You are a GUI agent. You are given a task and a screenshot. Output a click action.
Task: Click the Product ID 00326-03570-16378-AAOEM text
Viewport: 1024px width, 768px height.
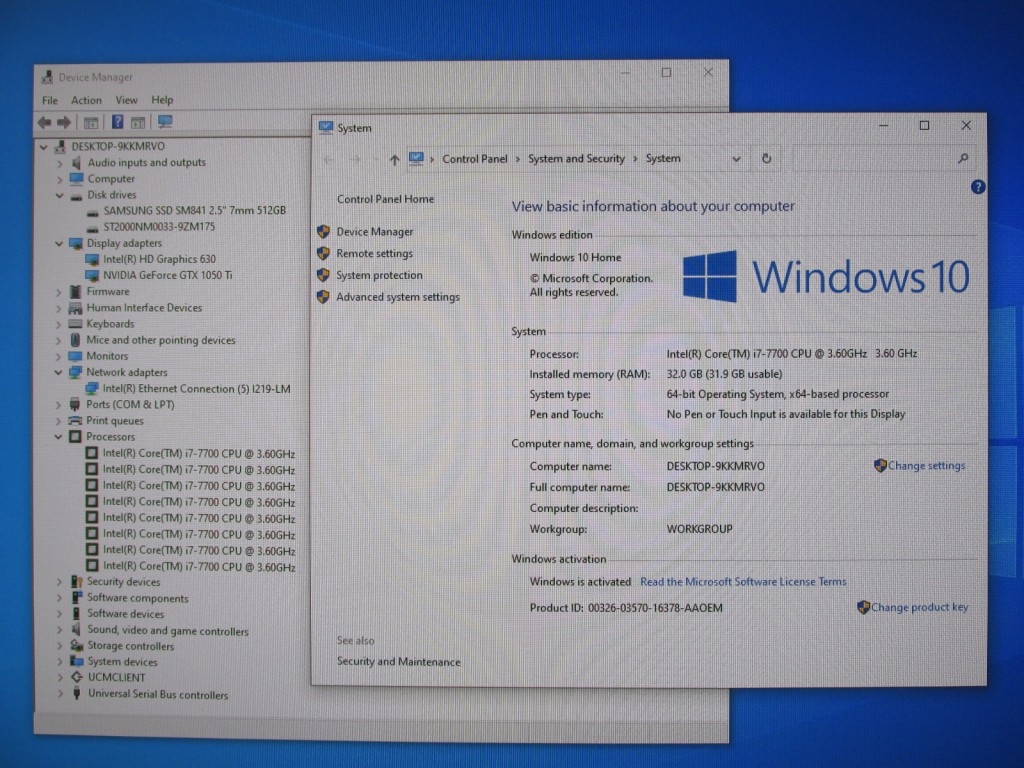(x=626, y=608)
